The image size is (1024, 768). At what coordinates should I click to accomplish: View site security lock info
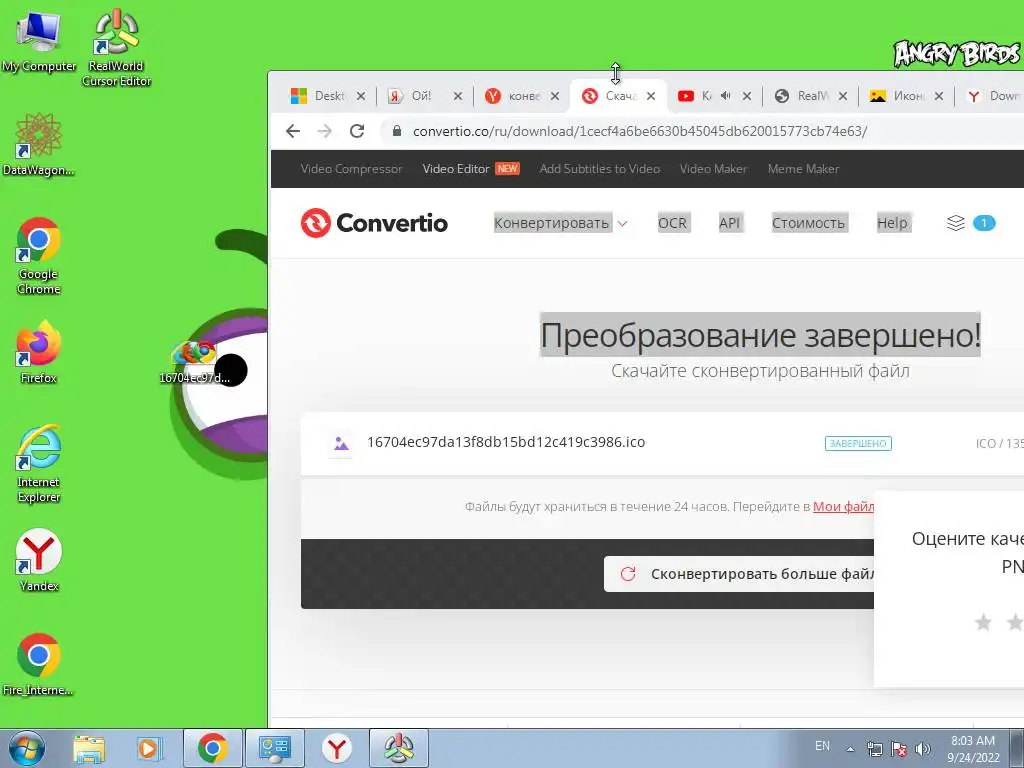[396, 131]
